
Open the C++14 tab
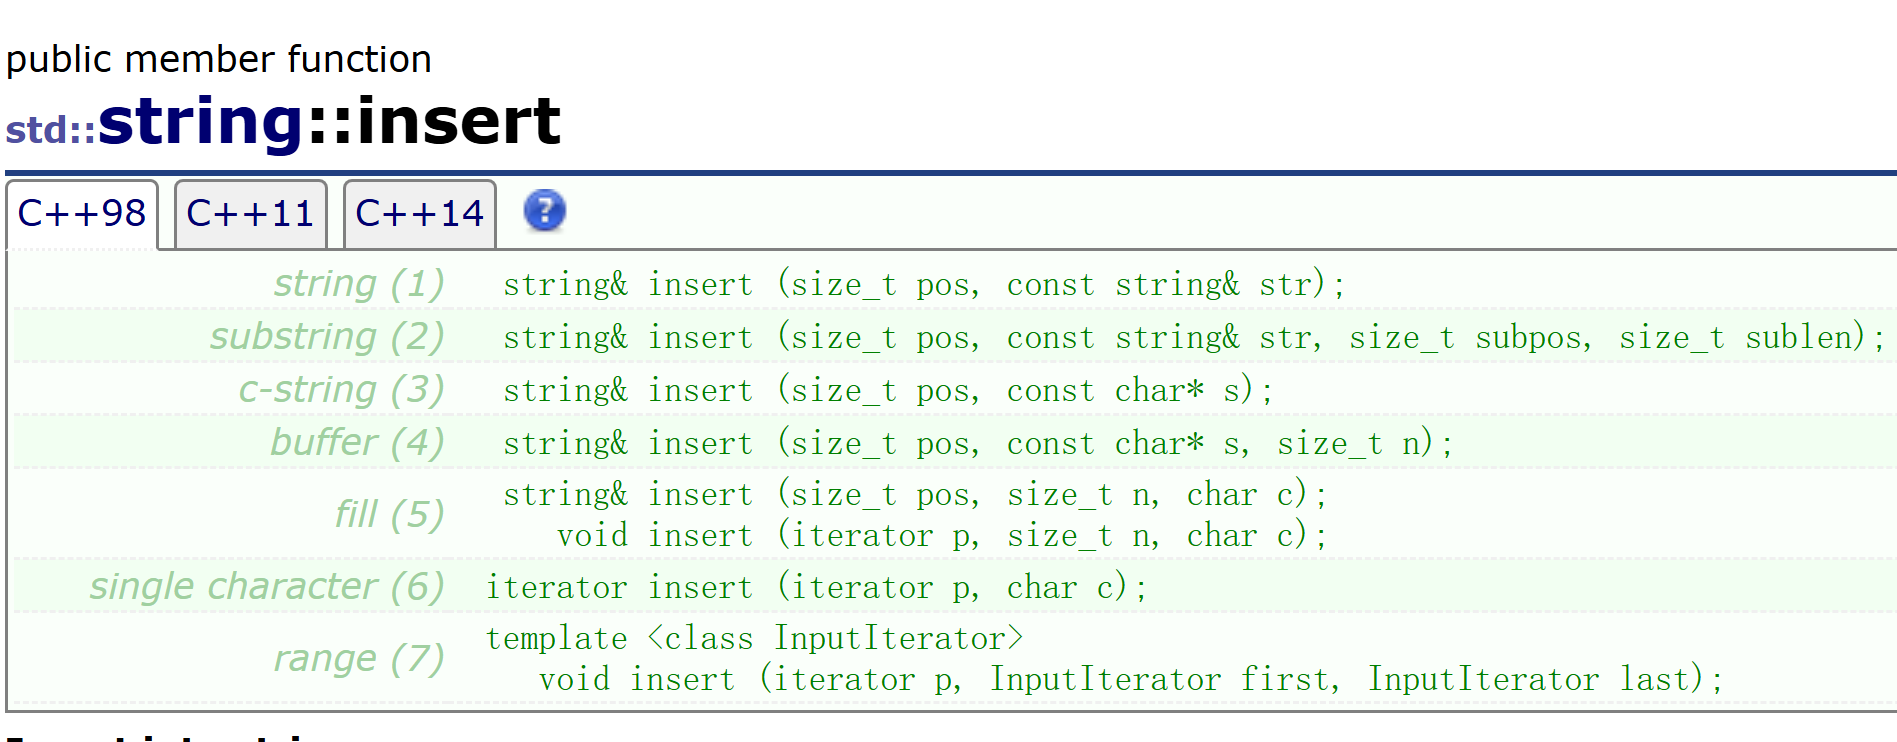pos(420,214)
